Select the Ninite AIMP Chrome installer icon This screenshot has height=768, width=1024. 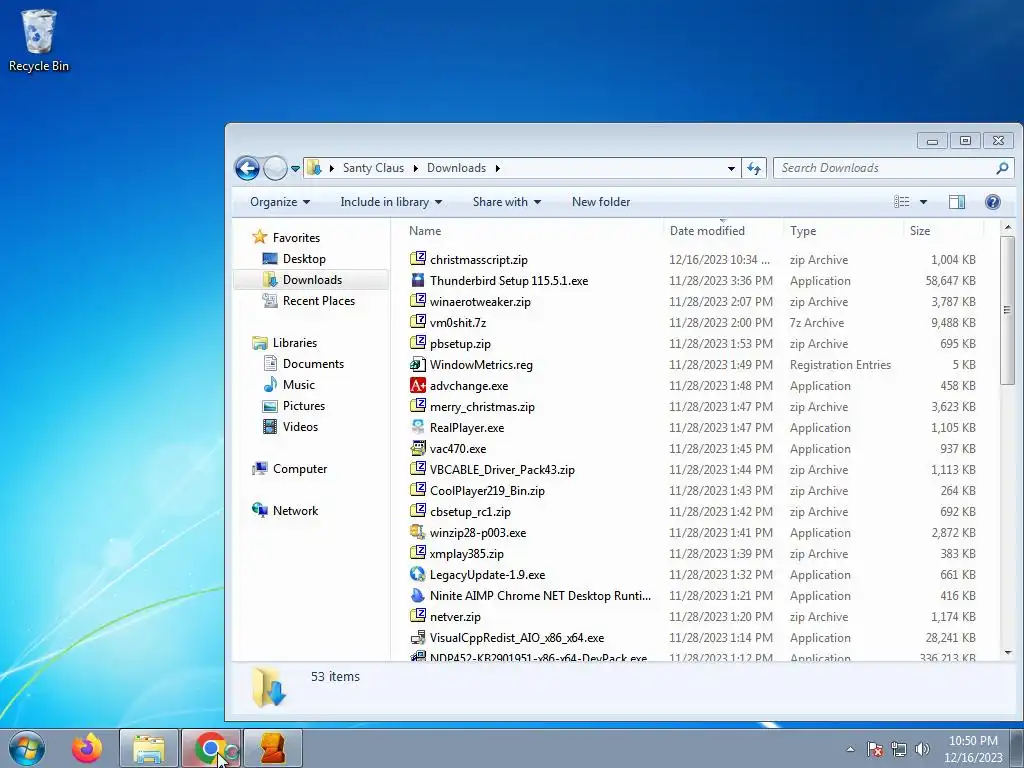tap(418, 595)
